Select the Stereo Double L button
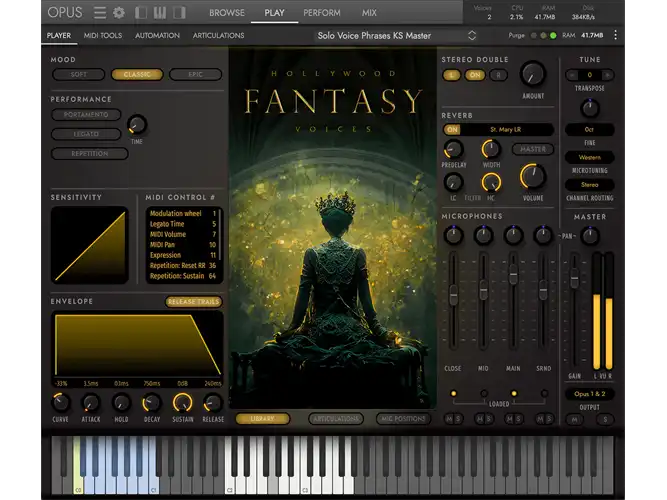667x500 pixels. click(452, 75)
